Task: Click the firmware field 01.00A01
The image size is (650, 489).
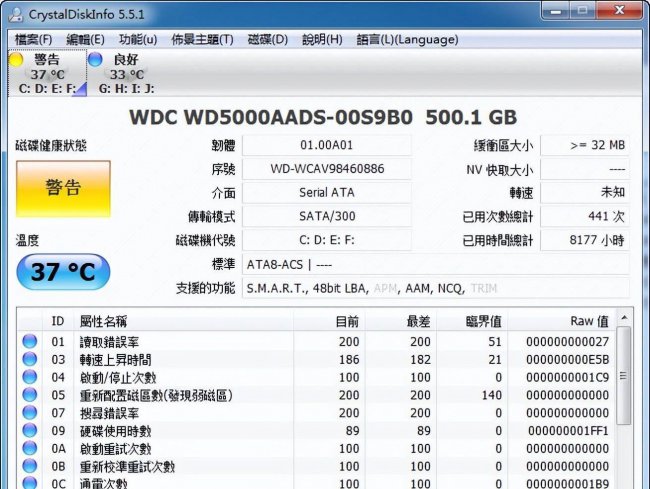Action: (327, 145)
